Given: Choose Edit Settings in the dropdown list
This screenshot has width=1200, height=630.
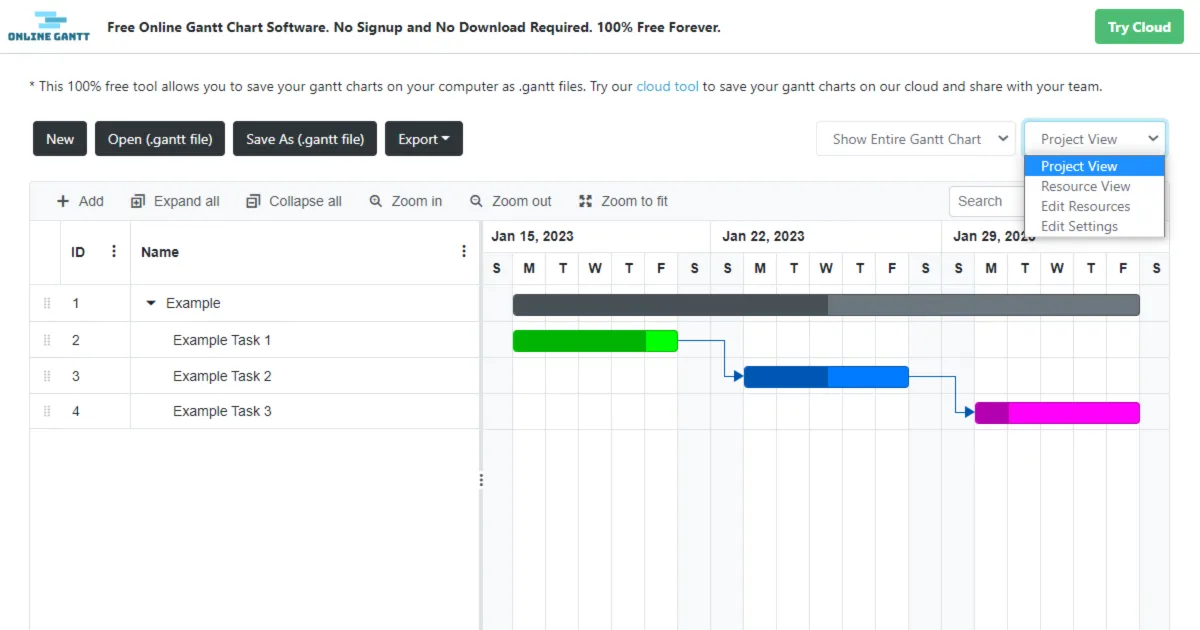Looking at the screenshot, I should pyautogui.click(x=1079, y=226).
